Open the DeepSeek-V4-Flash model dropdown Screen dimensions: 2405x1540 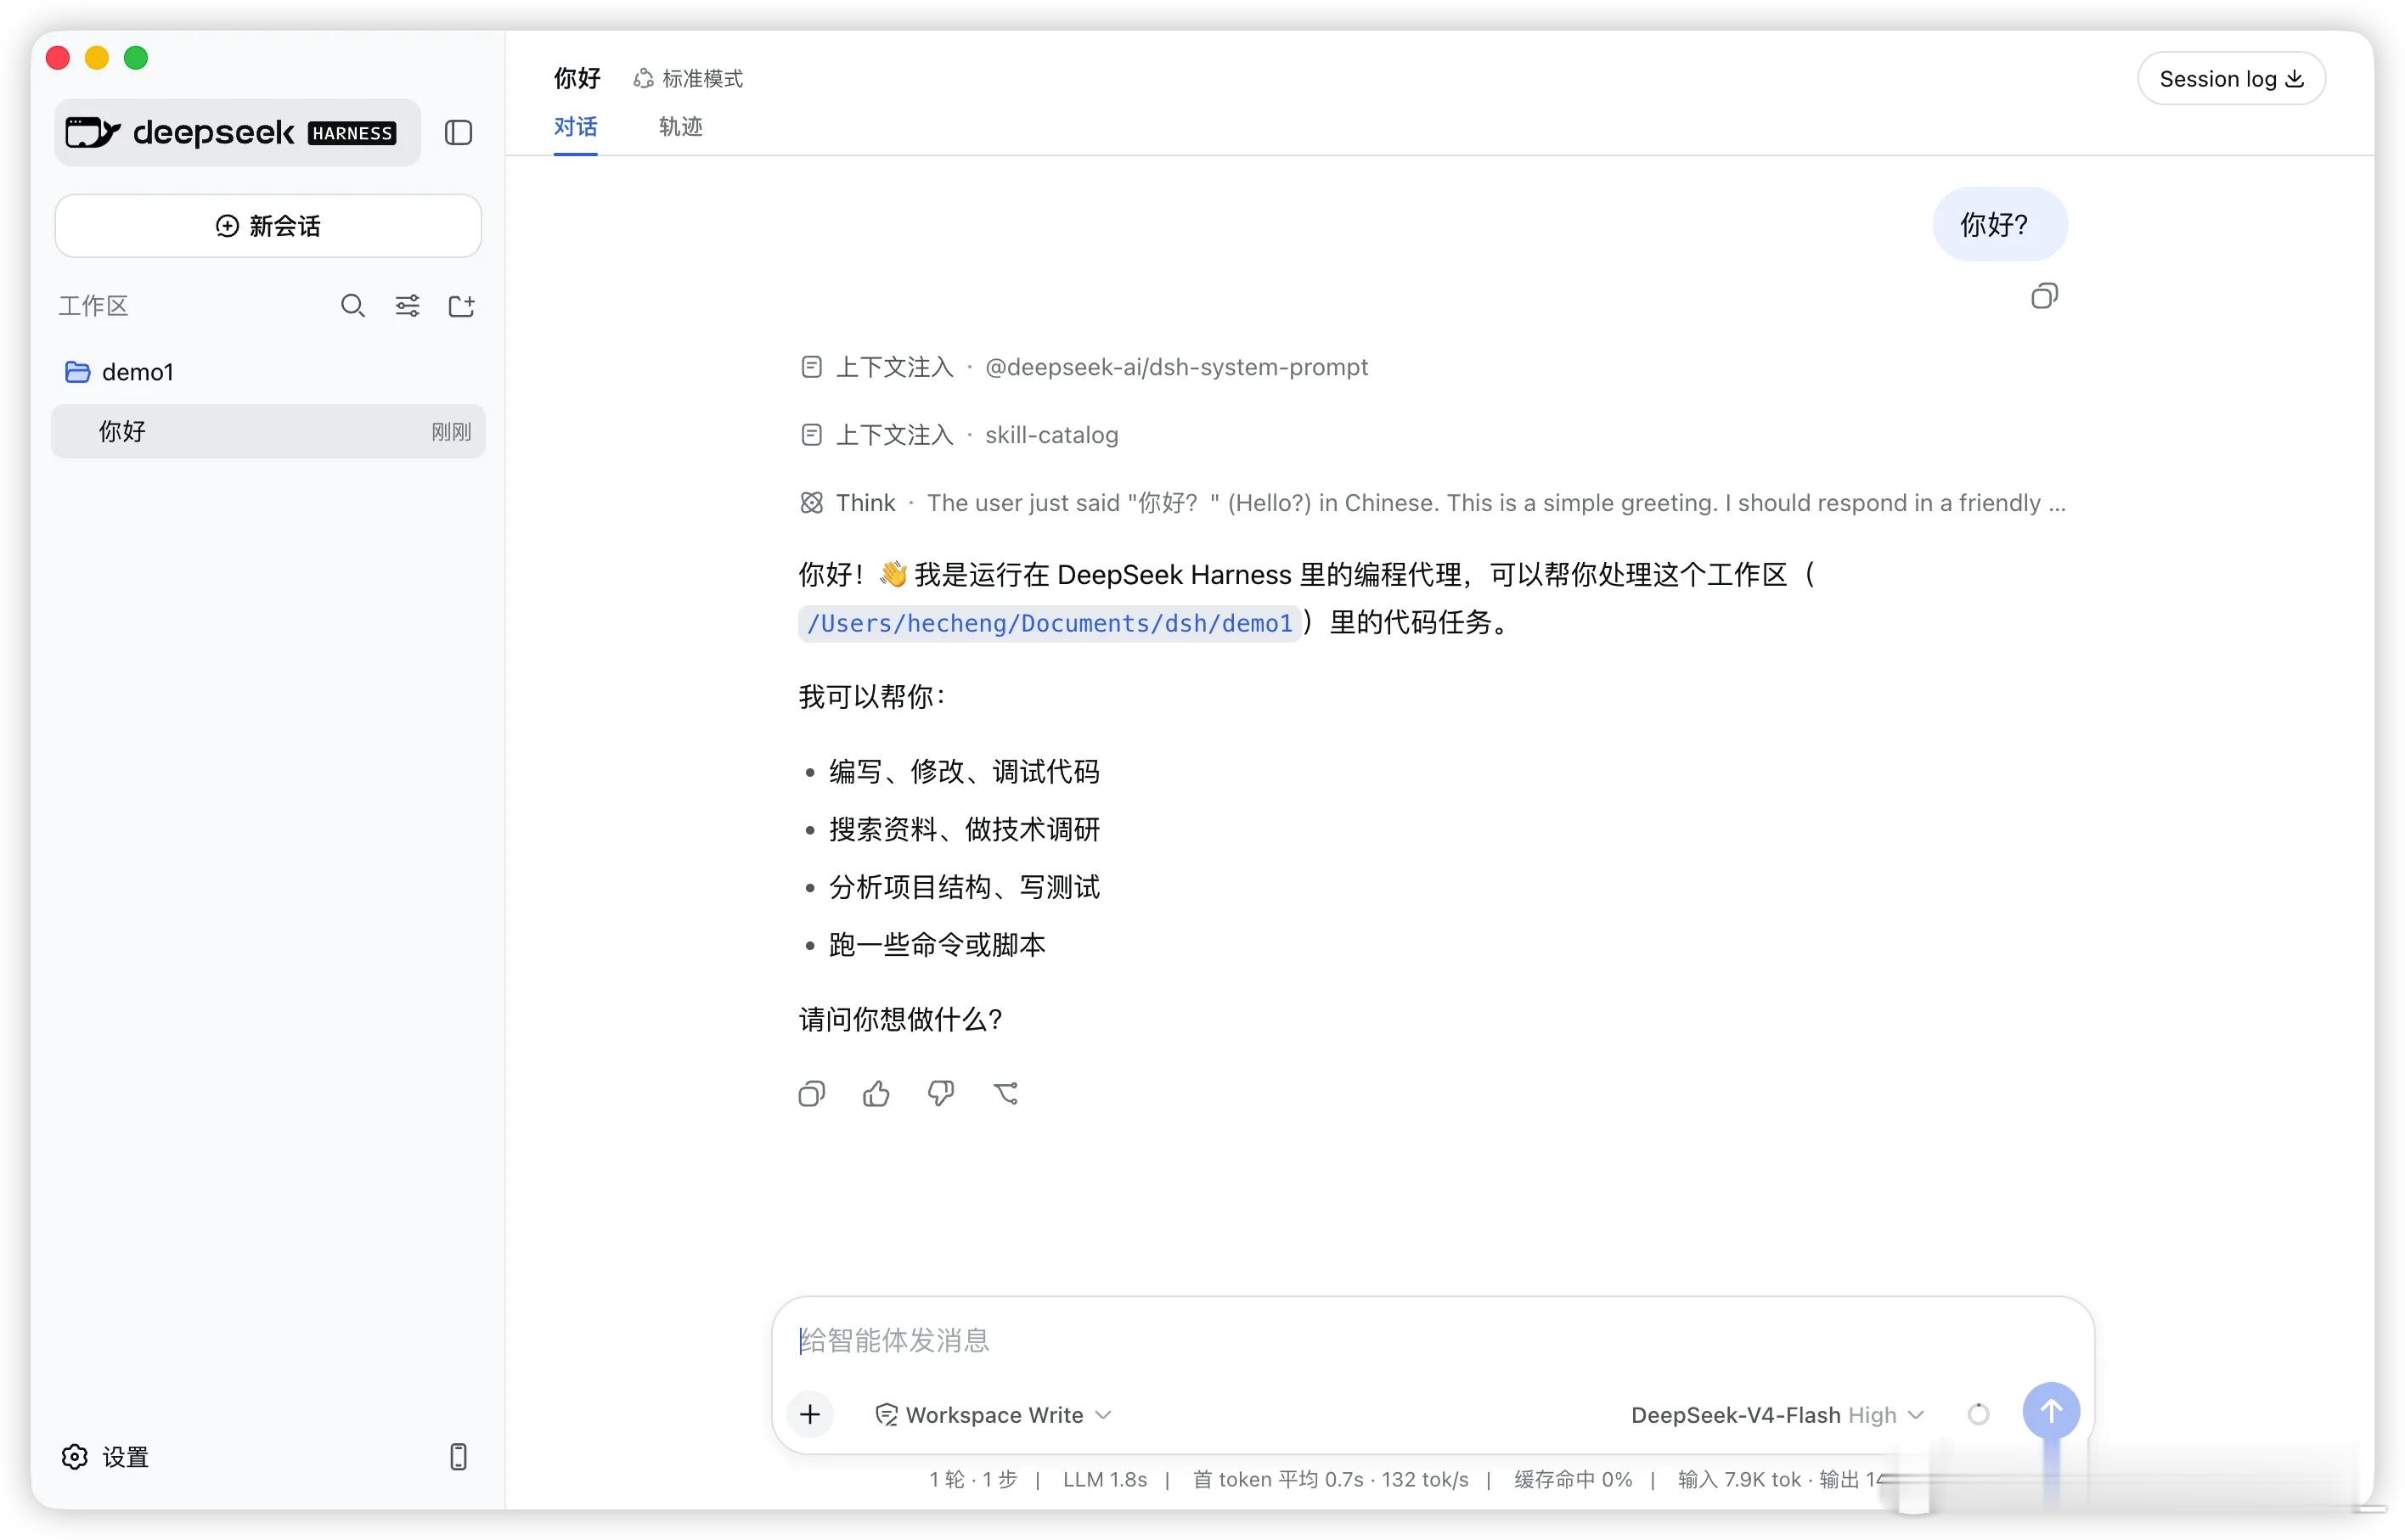(1777, 1415)
